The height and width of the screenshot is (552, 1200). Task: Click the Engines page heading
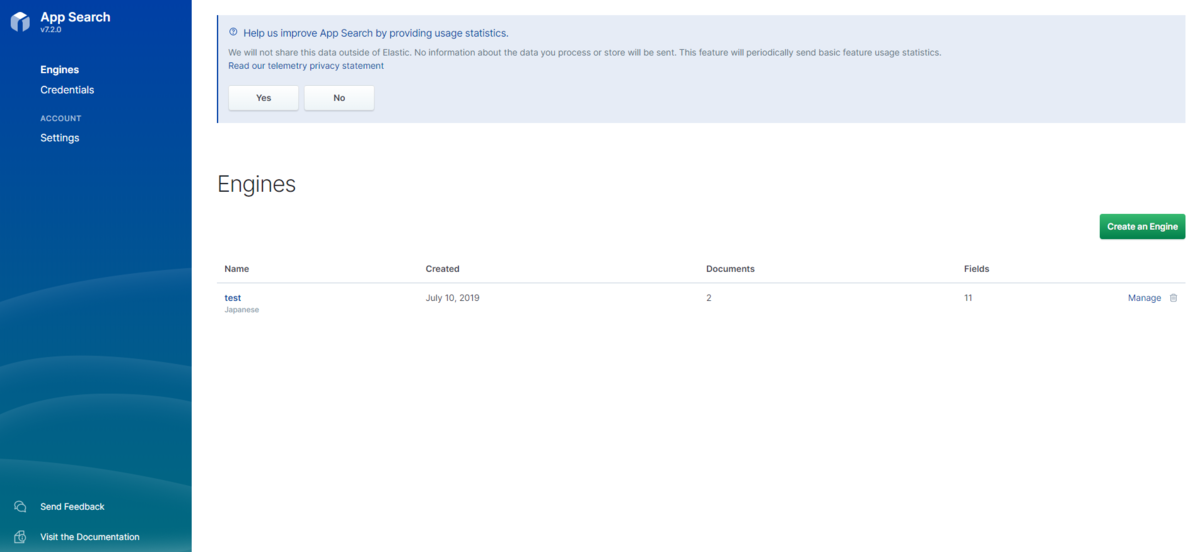(x=256, y=184)
